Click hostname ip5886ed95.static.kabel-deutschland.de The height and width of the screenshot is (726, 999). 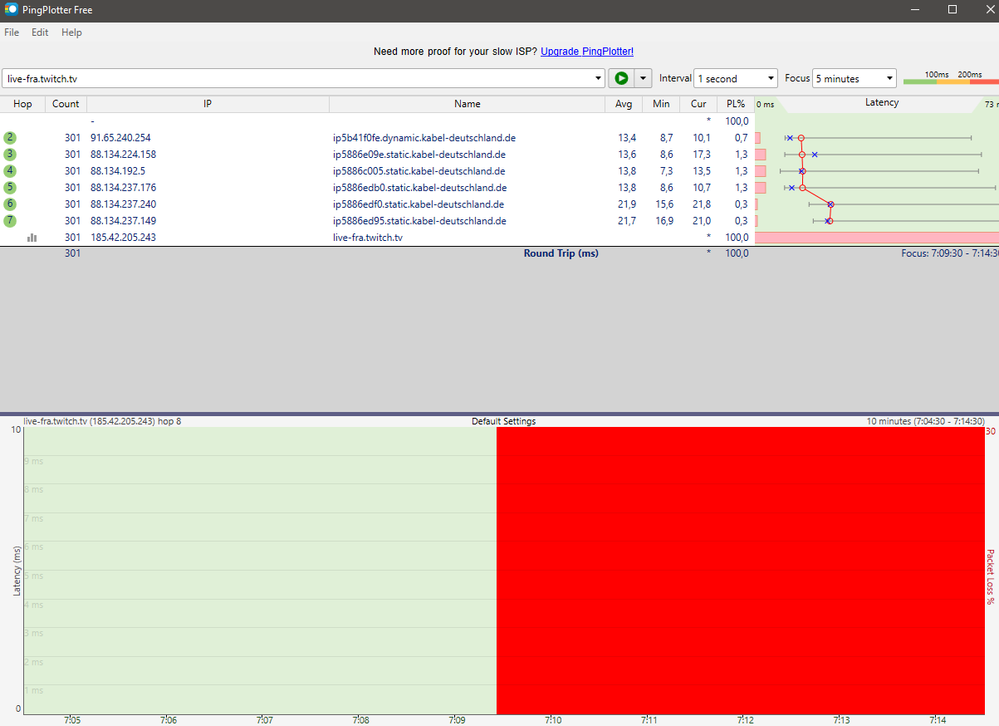420,220
